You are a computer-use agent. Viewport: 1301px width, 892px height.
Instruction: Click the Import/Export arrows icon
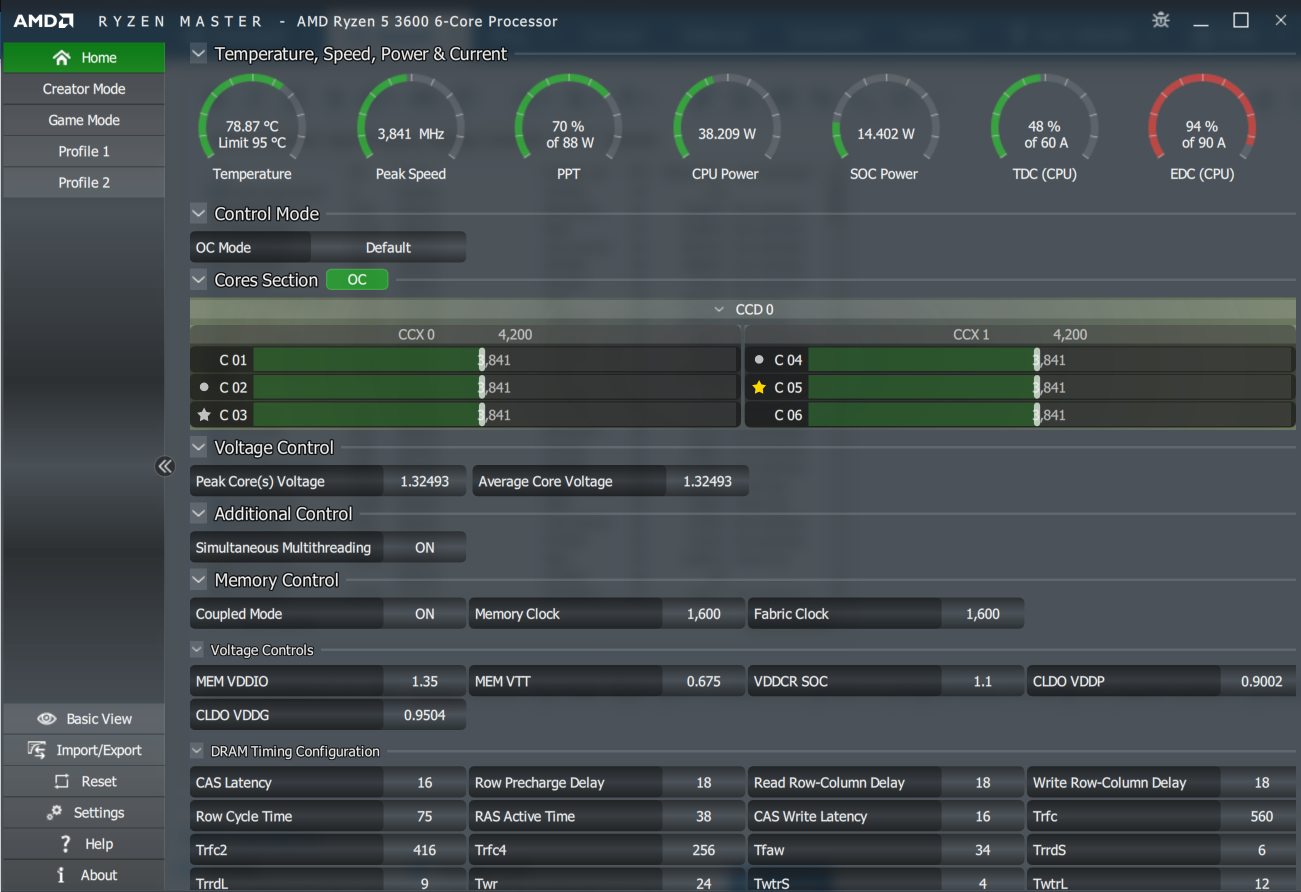[x=37, y=750]
